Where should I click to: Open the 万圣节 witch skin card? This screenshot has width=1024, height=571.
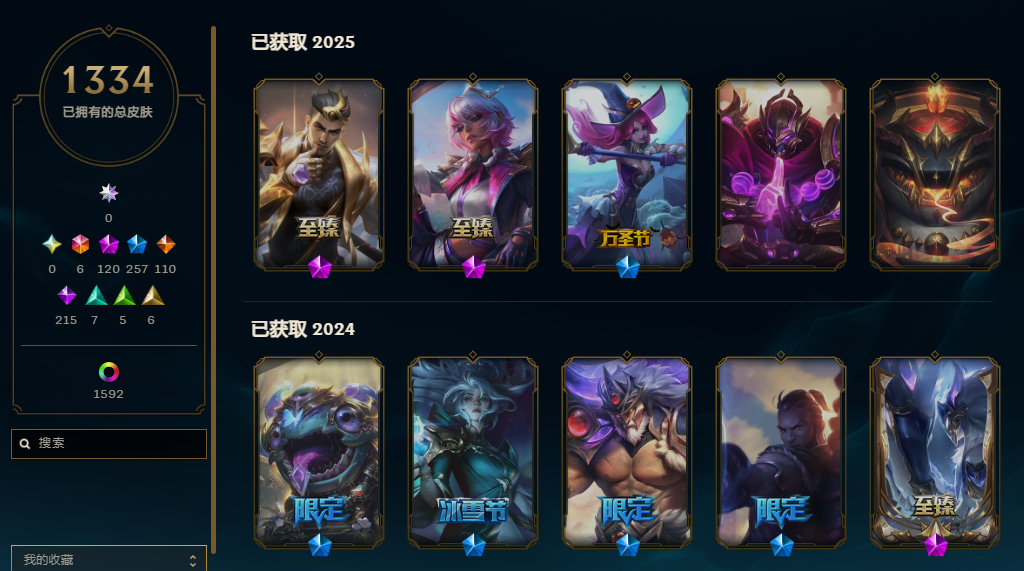point(627,174)
